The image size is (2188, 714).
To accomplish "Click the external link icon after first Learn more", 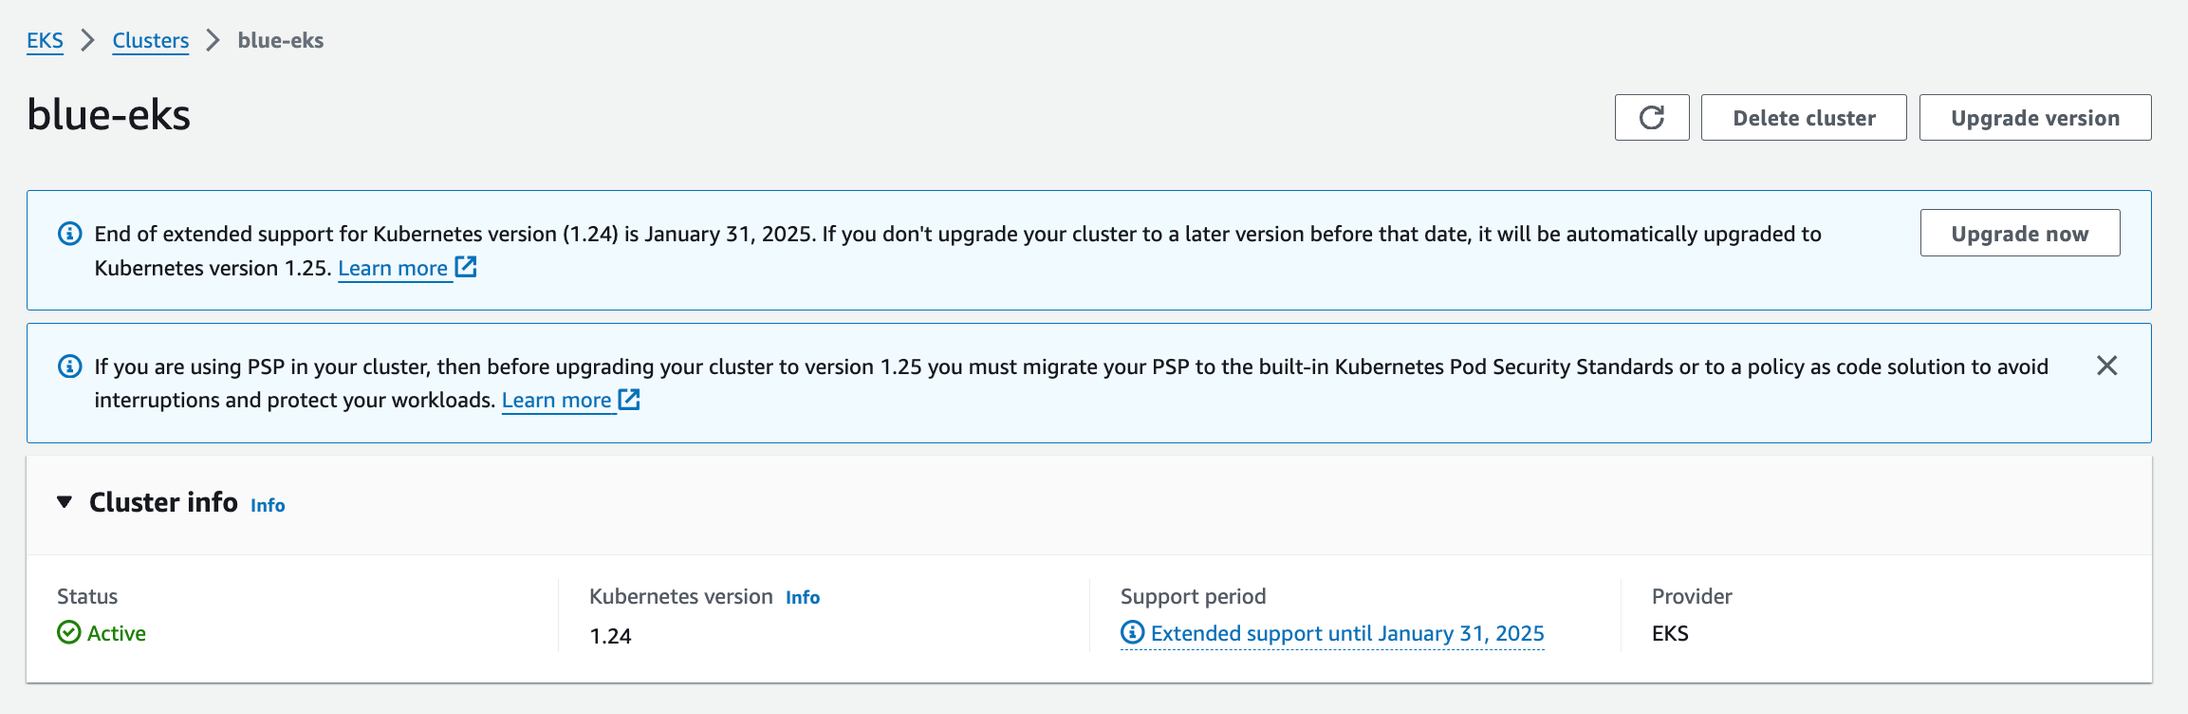I will click(x=464, y=267).
